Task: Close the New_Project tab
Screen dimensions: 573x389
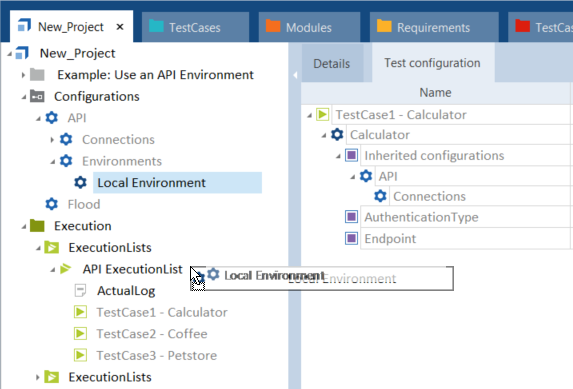Action: tap(120, 27)
